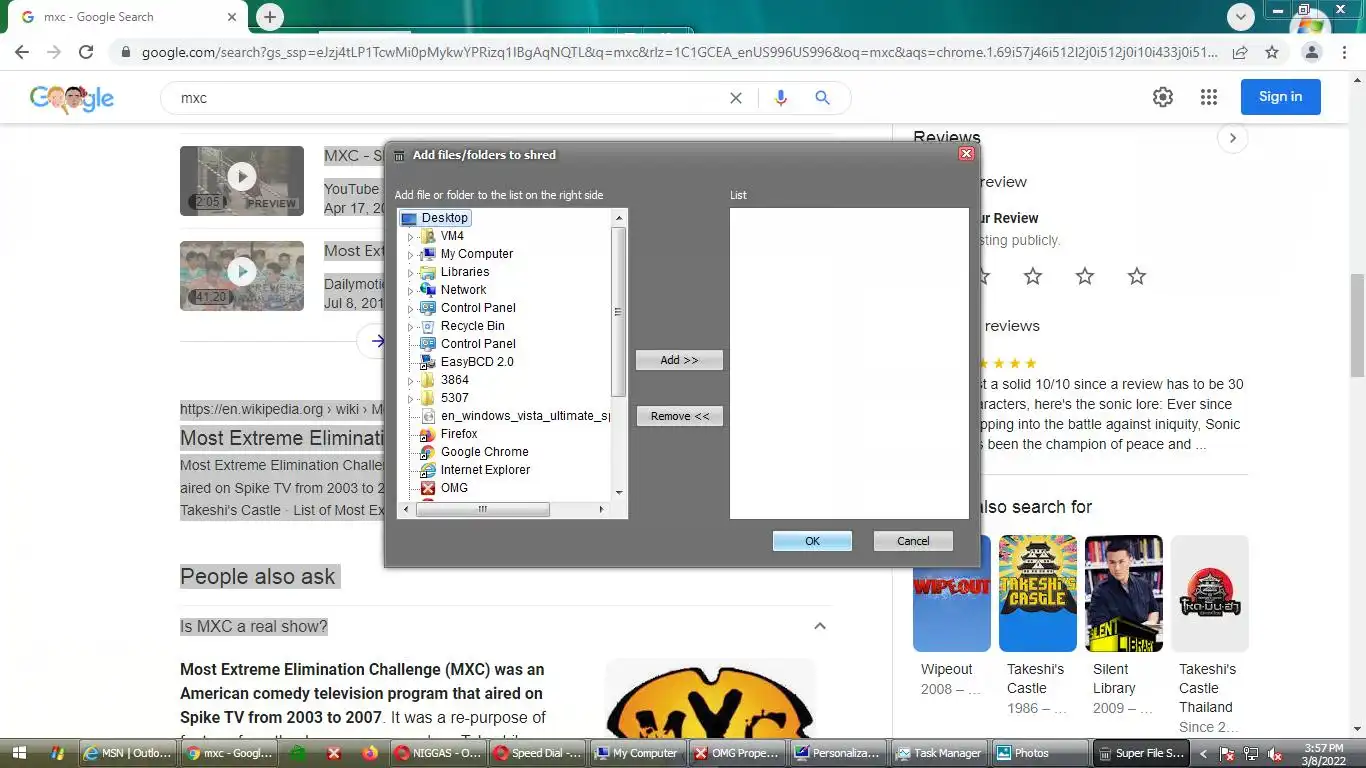Viewport: 1366px width, 768px height.
Task: Open the Google apps grid
Action: (1209, 97)
